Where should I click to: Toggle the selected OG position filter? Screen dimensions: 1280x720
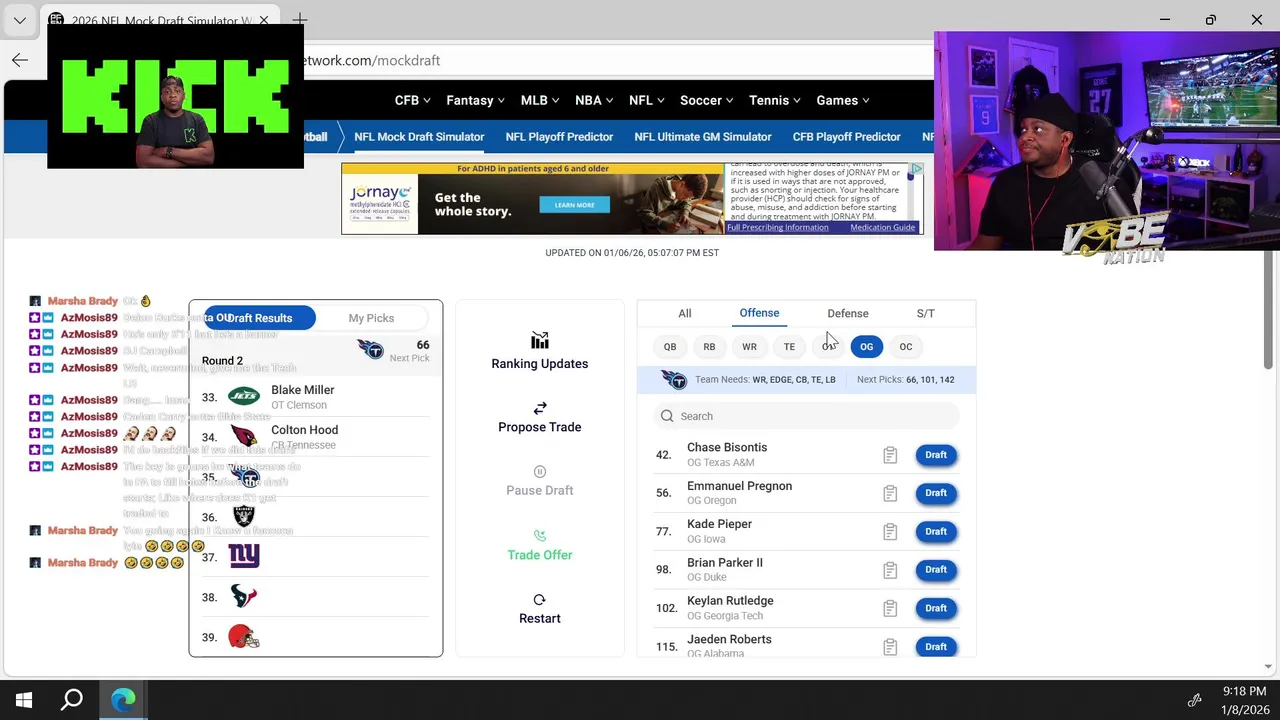pos(867,347)
